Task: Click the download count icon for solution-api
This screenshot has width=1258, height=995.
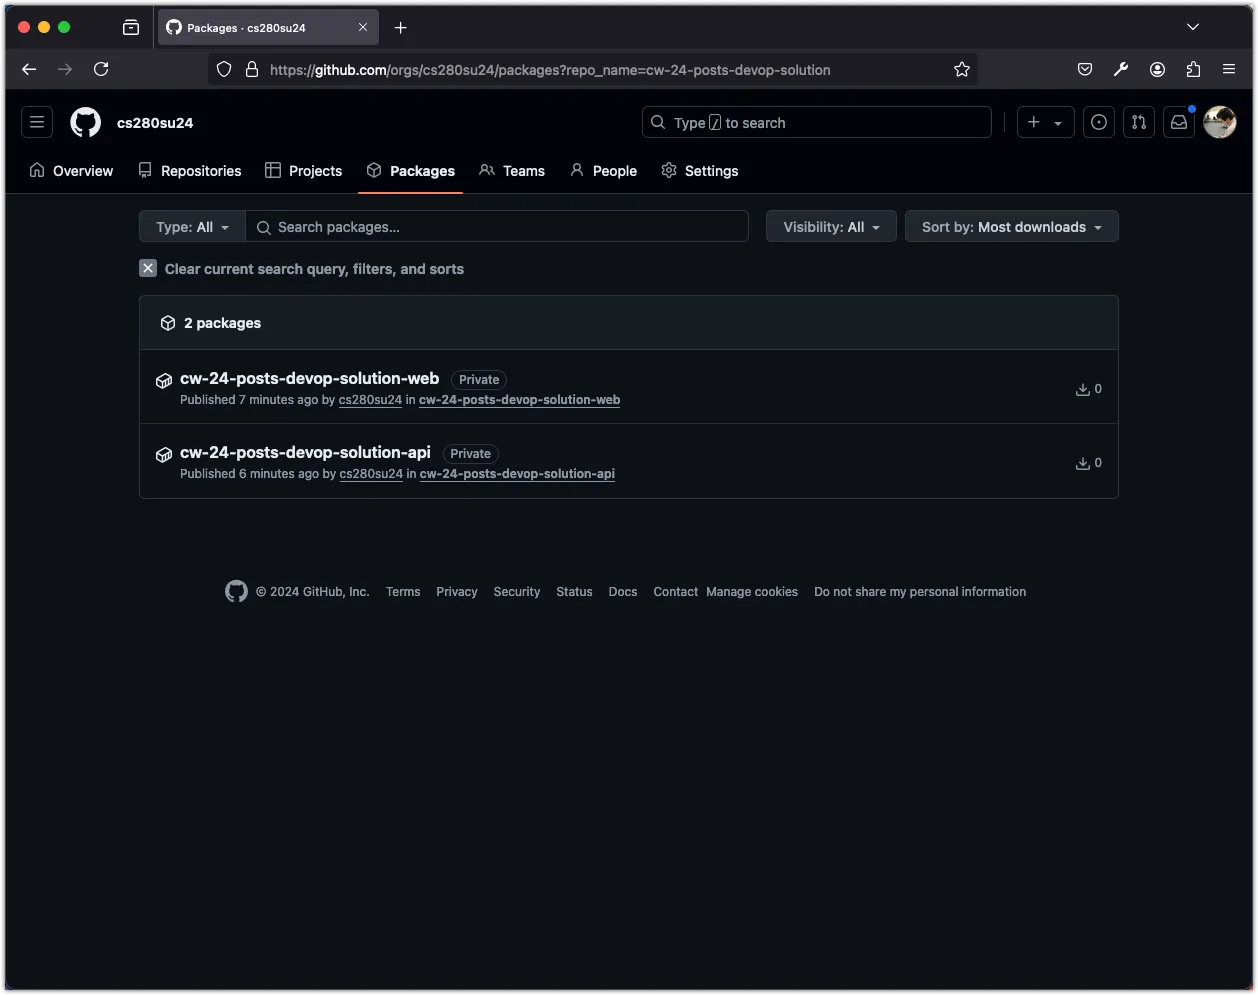Action: pos(1082,463)
